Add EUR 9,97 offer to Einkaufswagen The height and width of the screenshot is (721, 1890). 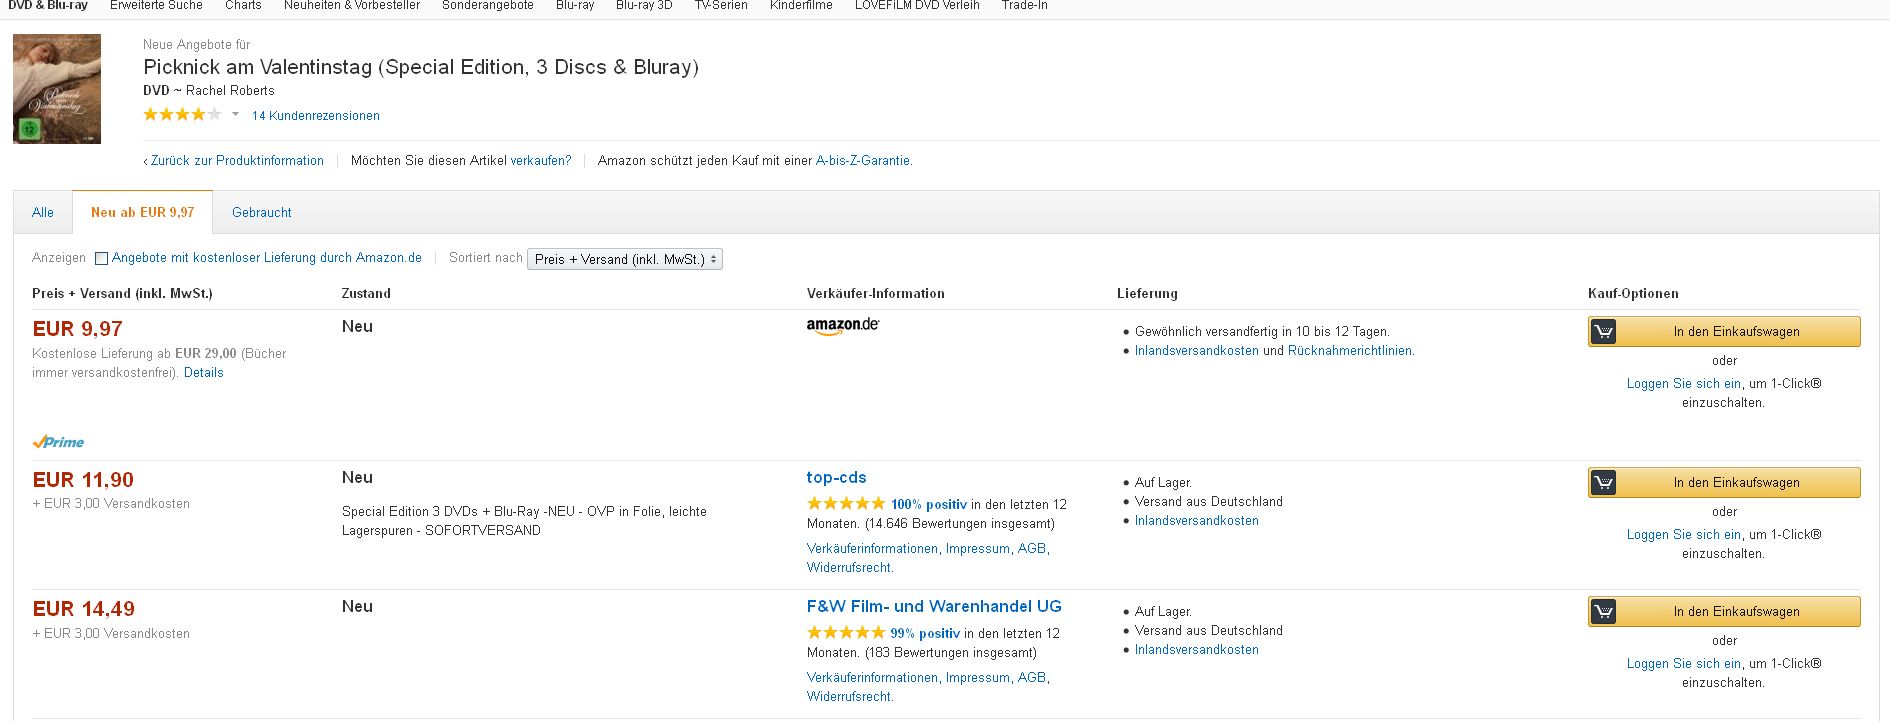pyautogui.click(x=1724, y=331)
